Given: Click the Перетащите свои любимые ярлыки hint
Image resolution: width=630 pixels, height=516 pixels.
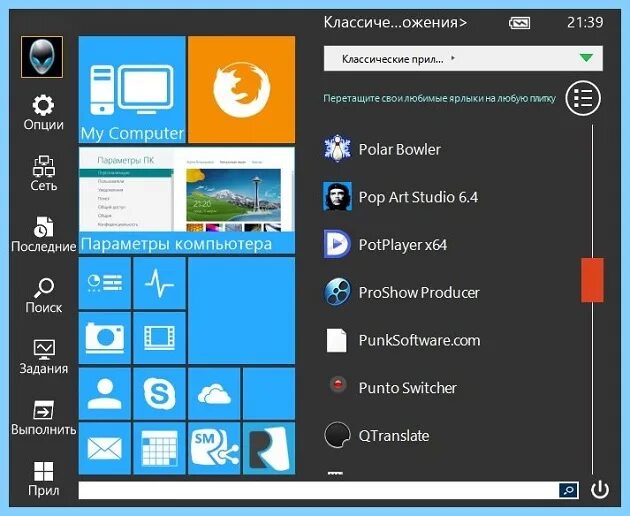Looking at the screenshot, I should pyautogui.click(x=440, y=98).
